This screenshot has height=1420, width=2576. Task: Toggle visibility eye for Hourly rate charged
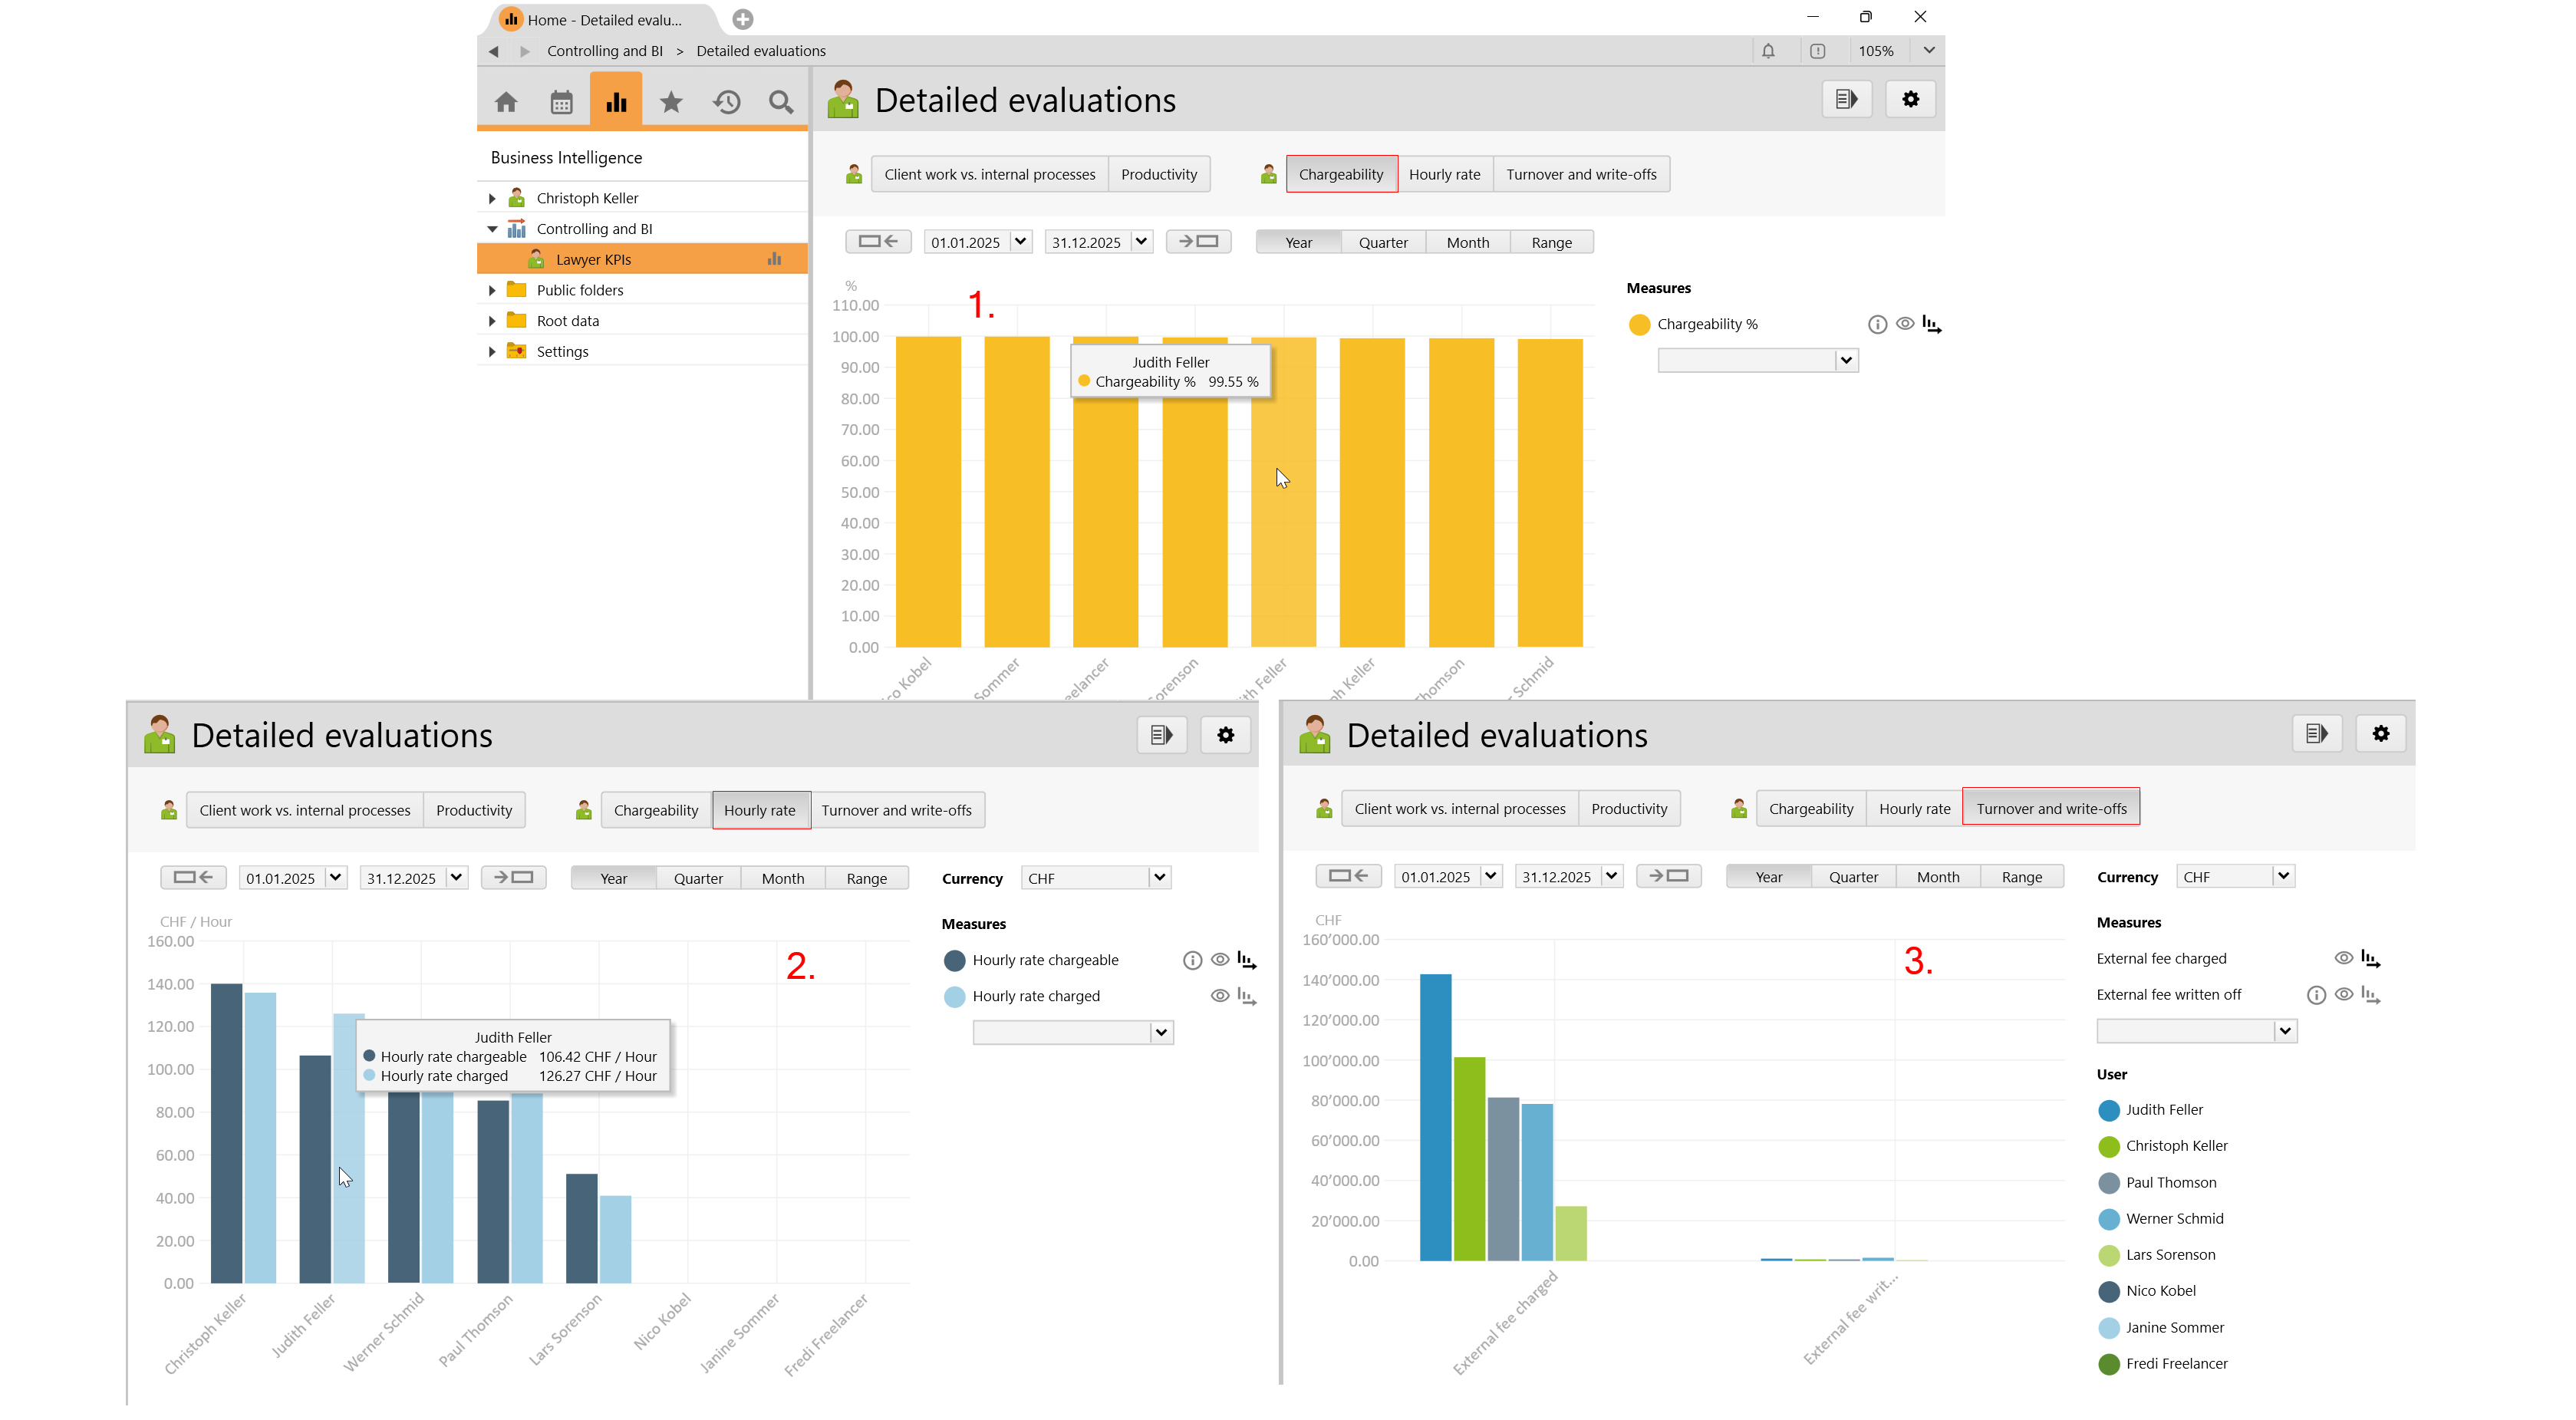coord(1219,996)
